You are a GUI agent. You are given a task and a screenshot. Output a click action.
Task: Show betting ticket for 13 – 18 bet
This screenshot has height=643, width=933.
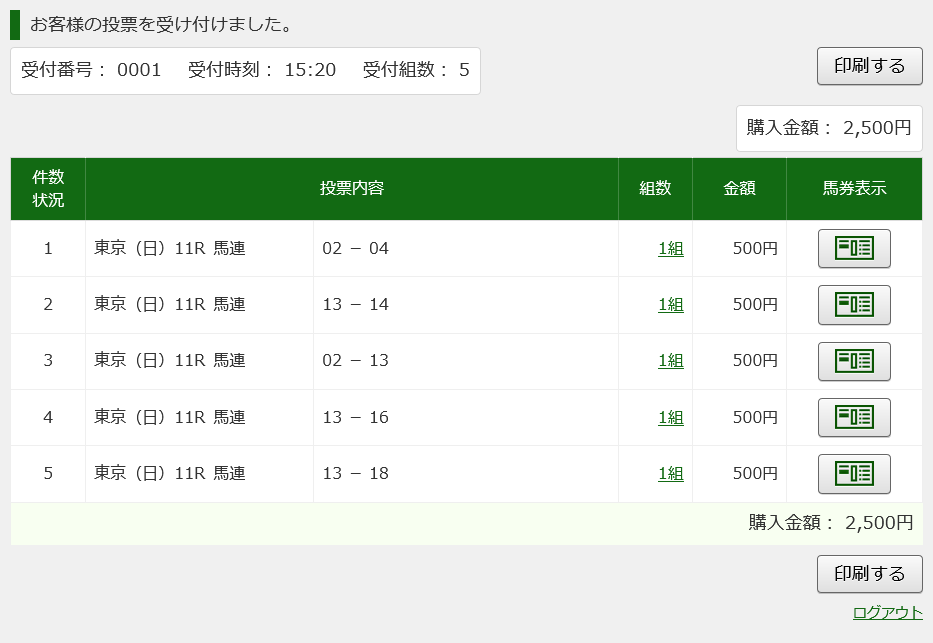pos(854,473)
